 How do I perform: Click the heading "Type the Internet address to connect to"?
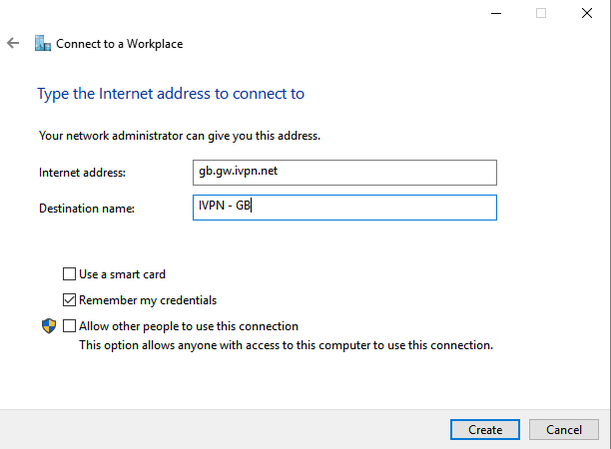[171, 94]
